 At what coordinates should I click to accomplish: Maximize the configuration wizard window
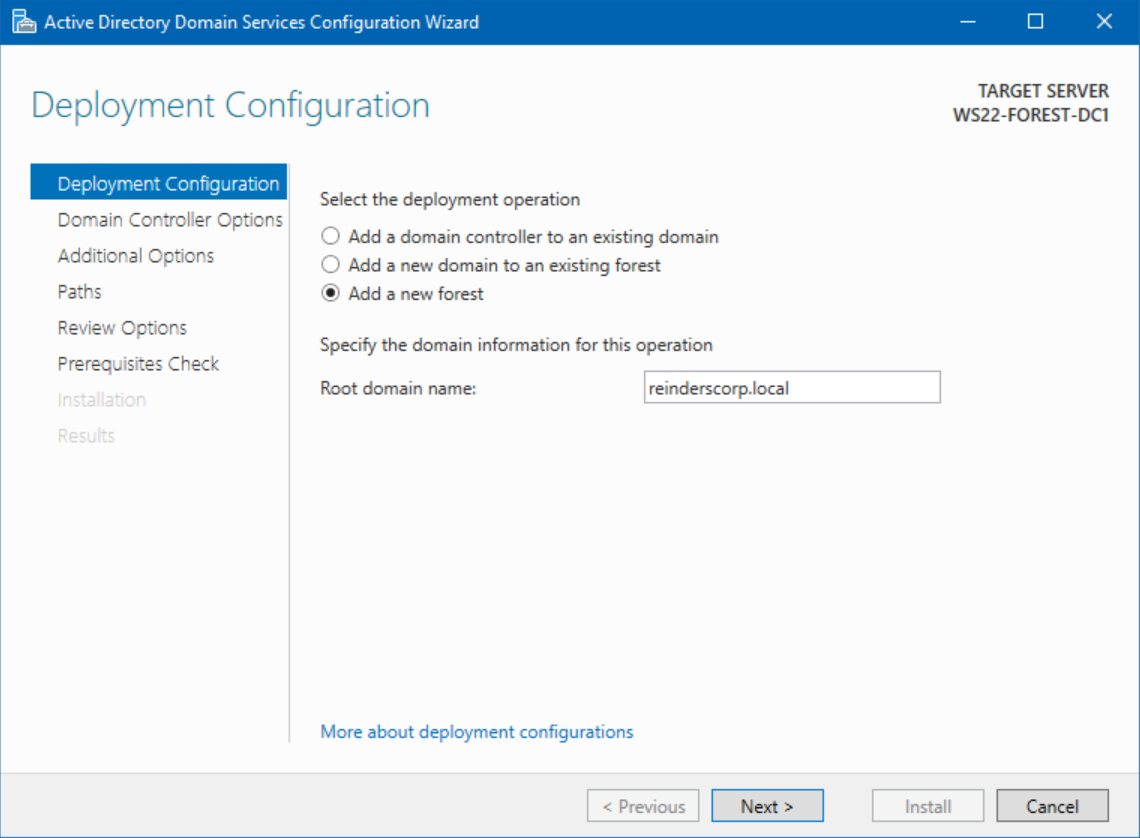pos(1035,20)
